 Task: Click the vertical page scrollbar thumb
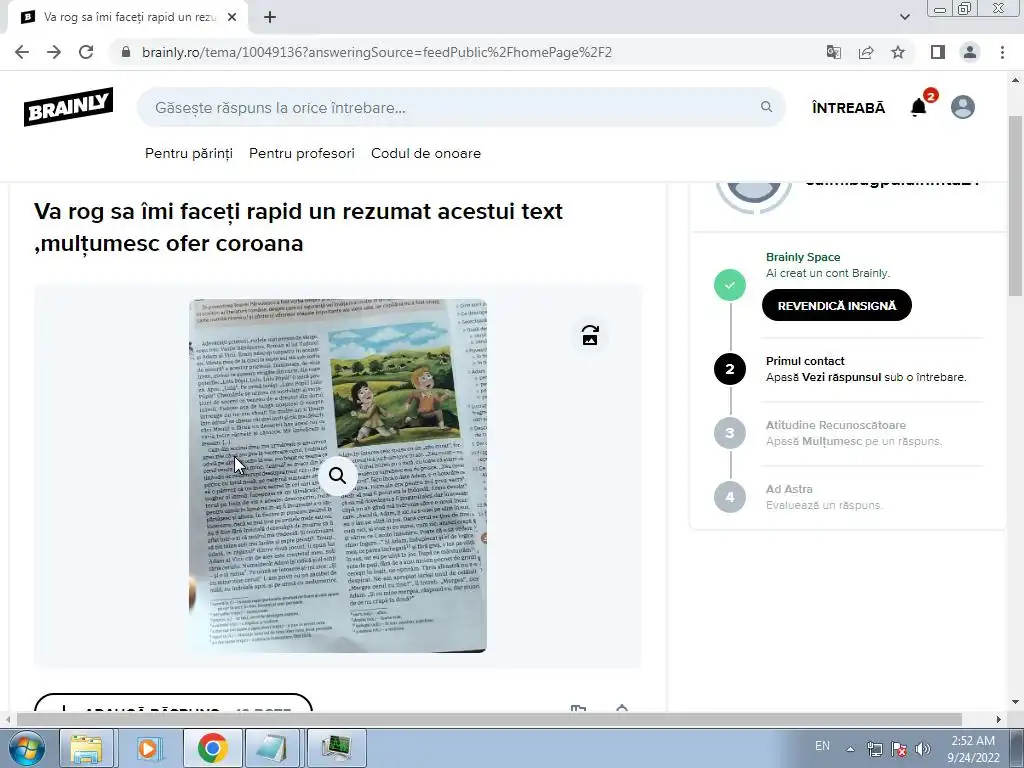coord(1016,206)
